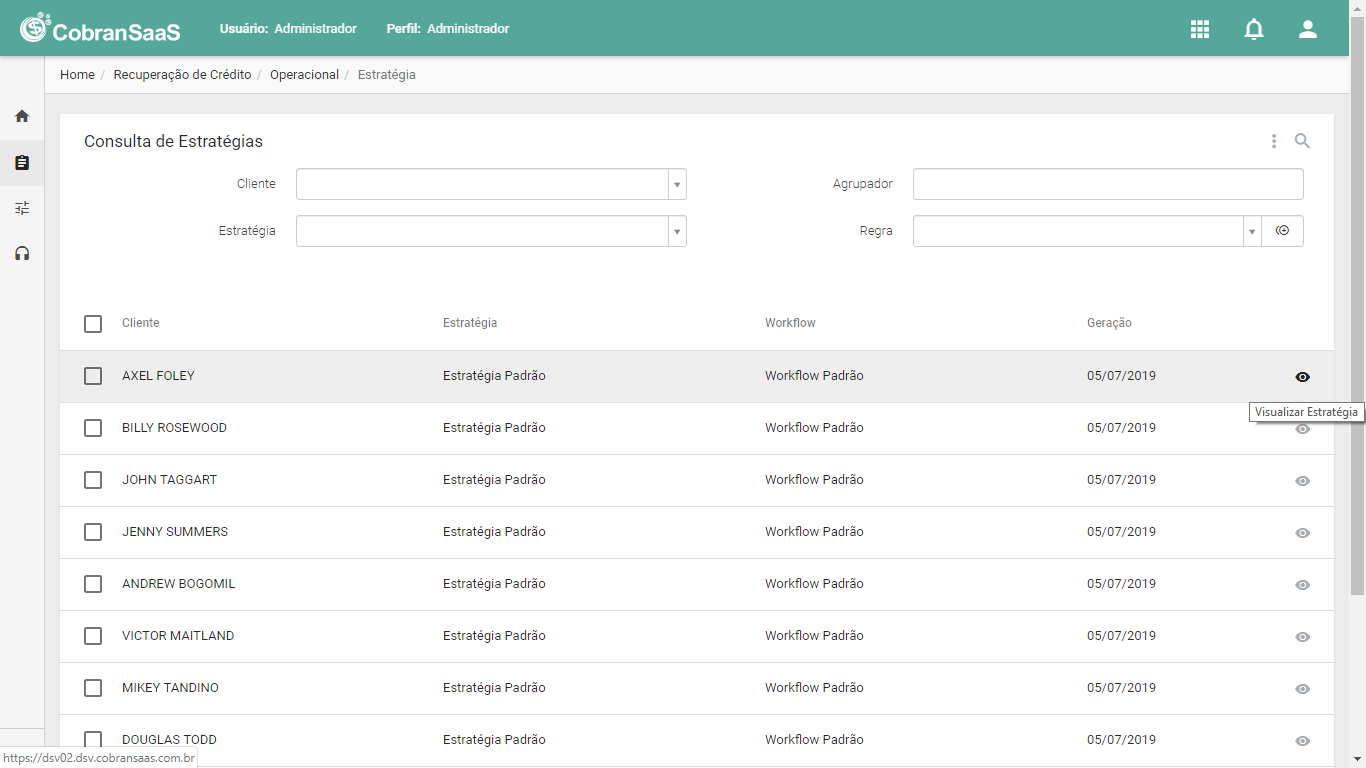Open the clipboard sidebar module

tap(22, 162)
